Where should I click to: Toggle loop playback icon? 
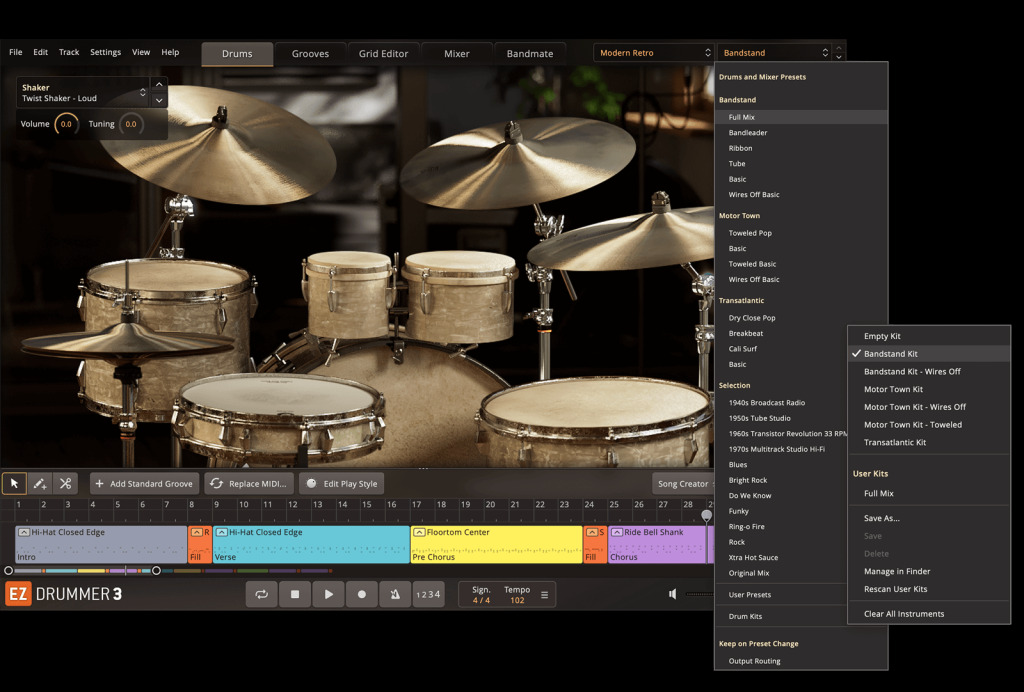click(x=262, y=594)
